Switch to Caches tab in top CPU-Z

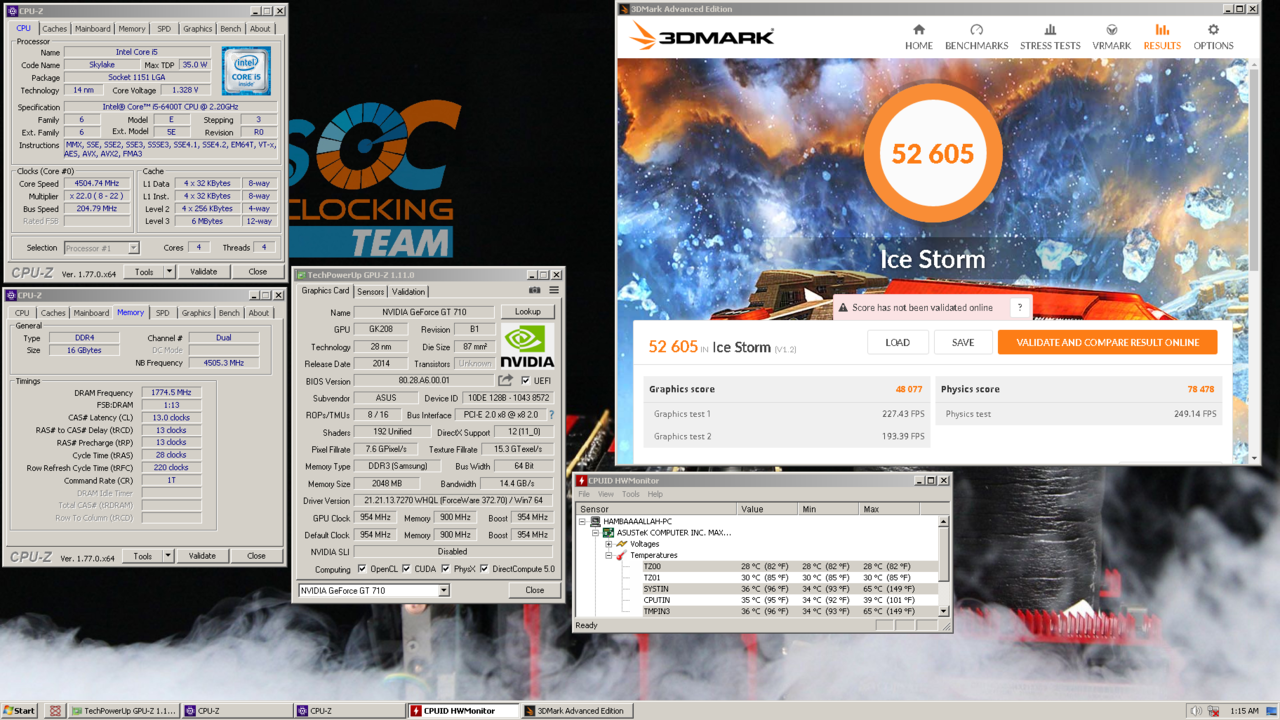click(54, 29)
